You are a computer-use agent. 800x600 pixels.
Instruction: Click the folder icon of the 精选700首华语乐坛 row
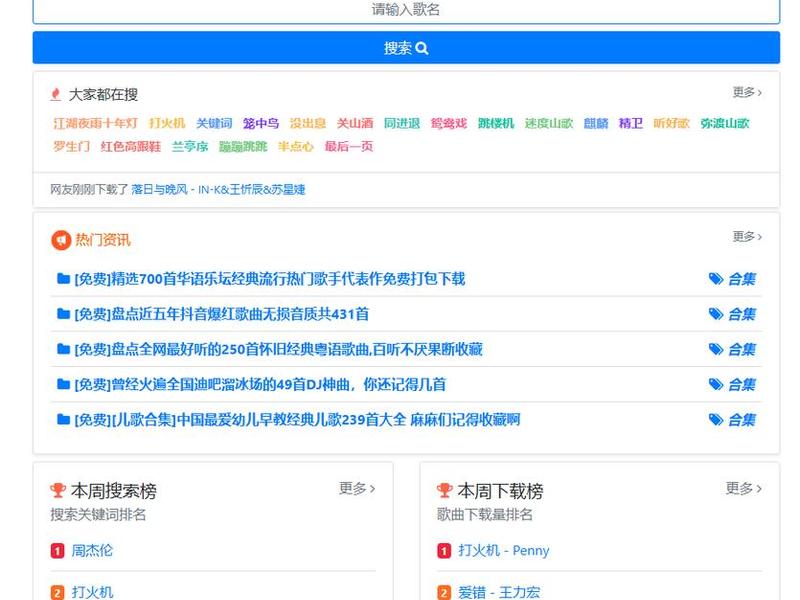pos(63,279)
